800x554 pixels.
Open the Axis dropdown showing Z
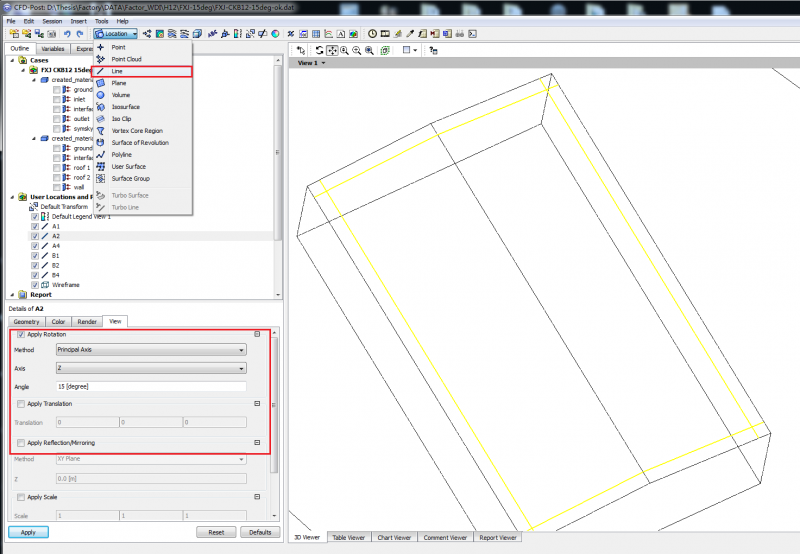coord(151,368)
